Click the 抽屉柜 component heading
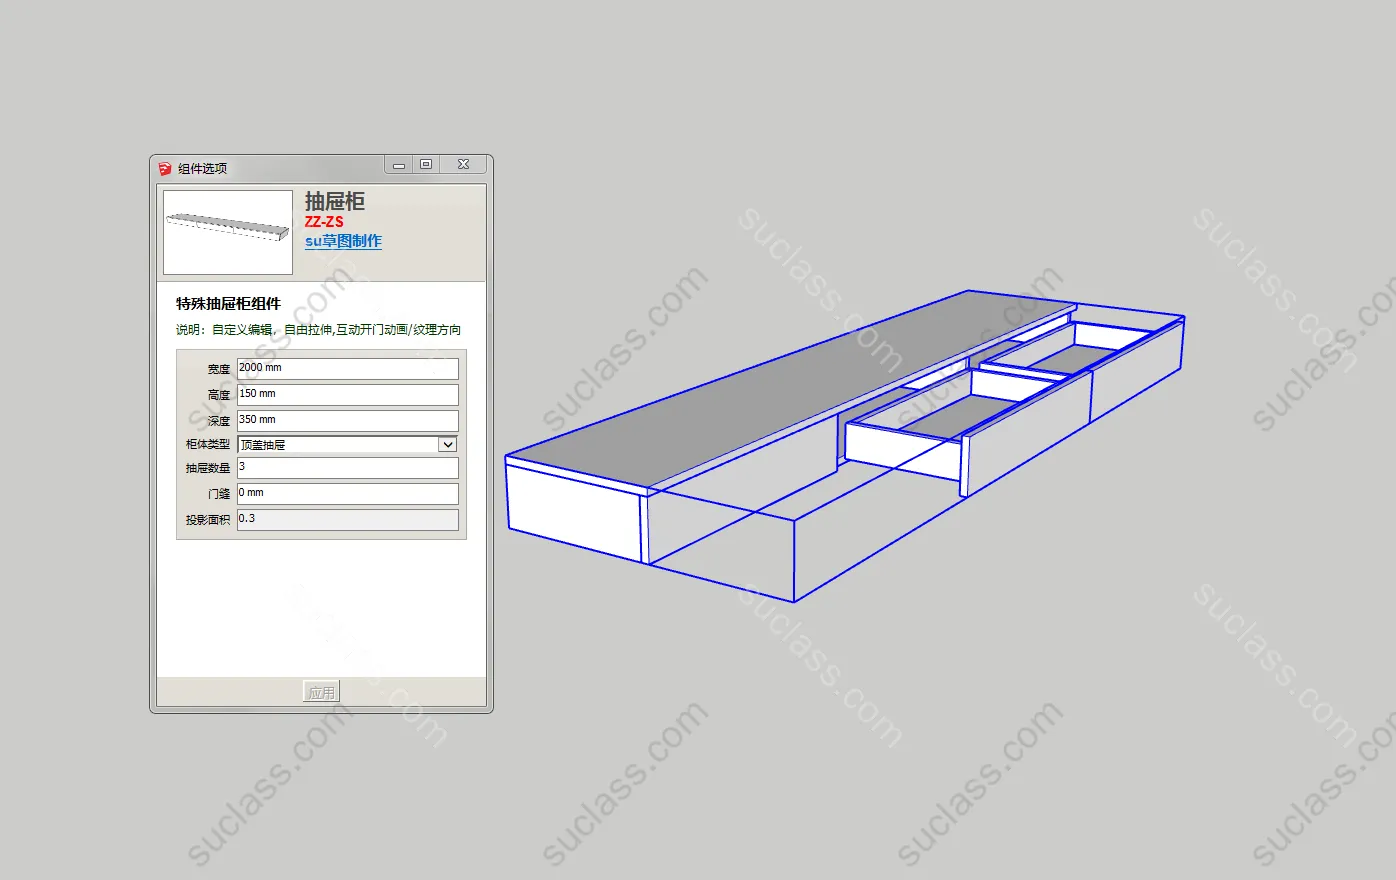 pos(335,201)
